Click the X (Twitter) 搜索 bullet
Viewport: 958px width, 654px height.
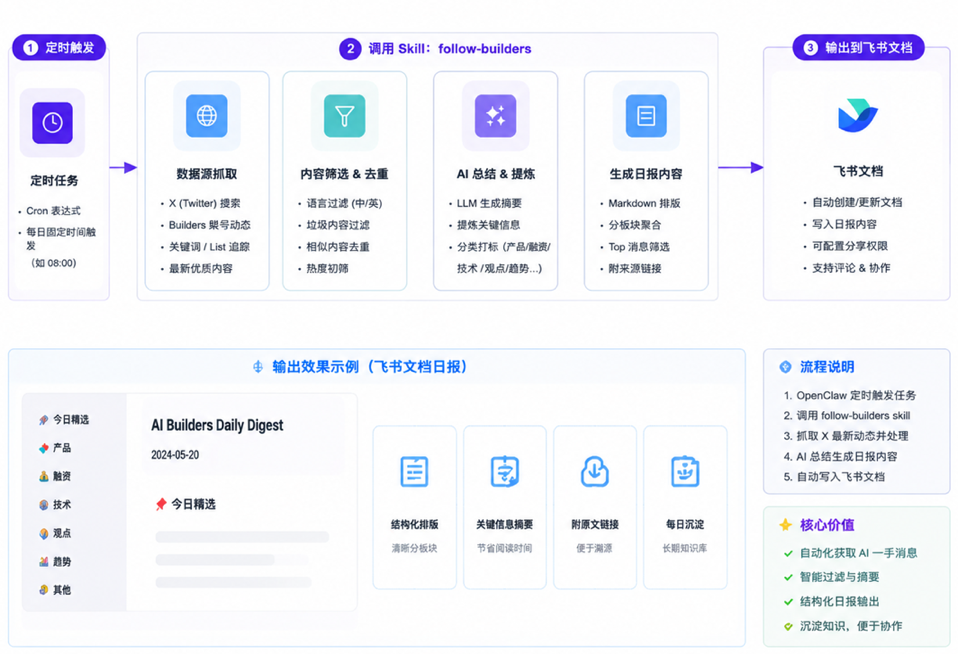tap(205, 204)
